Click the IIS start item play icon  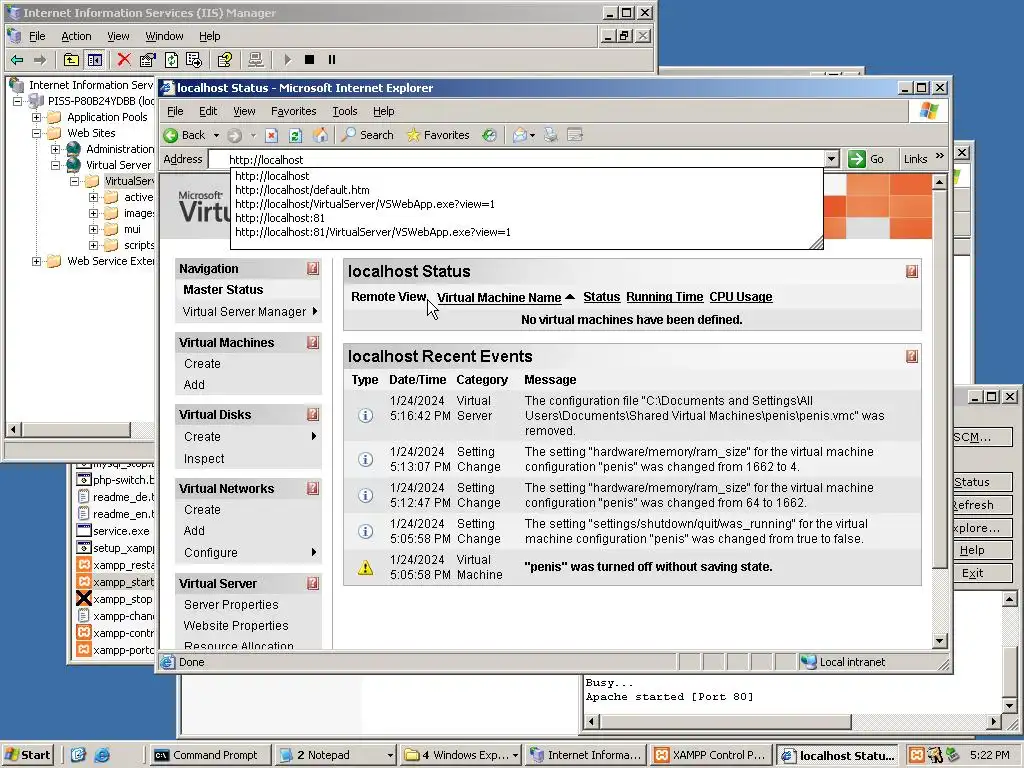click(287, 60)
